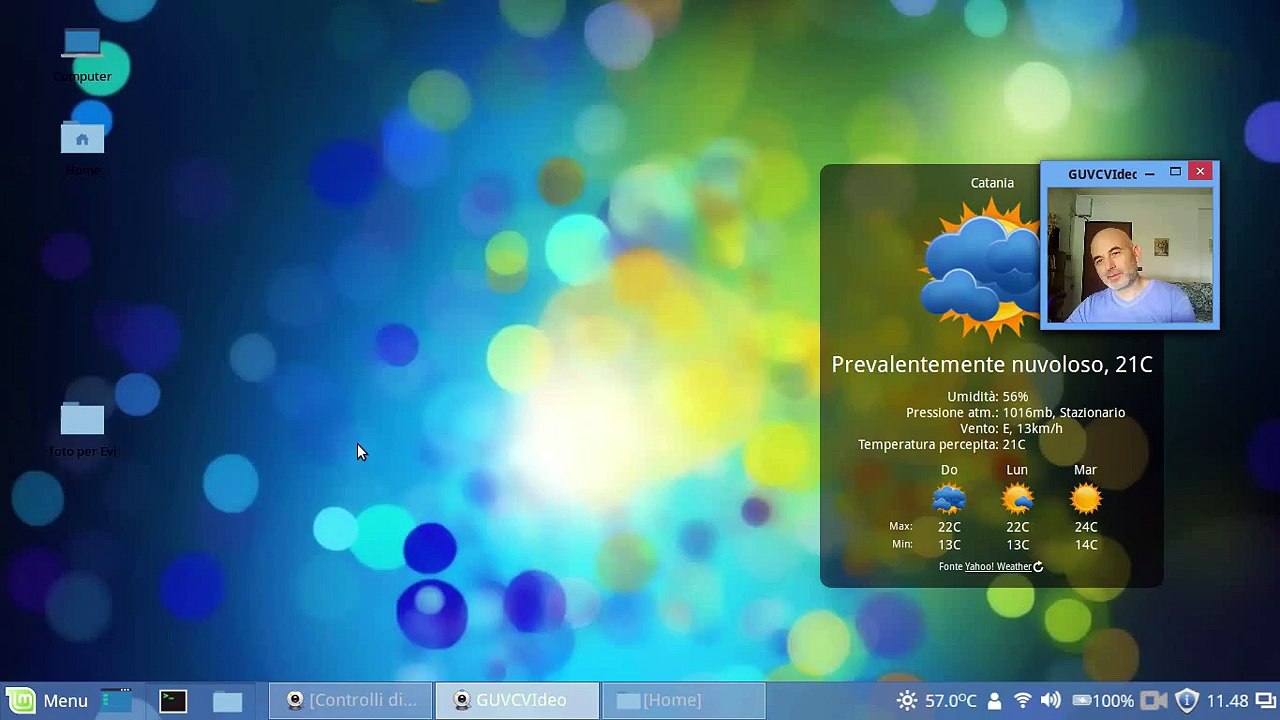The width and height of the screenshot is (1280, 720).
Task: Select the Foto per Evi folder
Action: click(82, 431)
